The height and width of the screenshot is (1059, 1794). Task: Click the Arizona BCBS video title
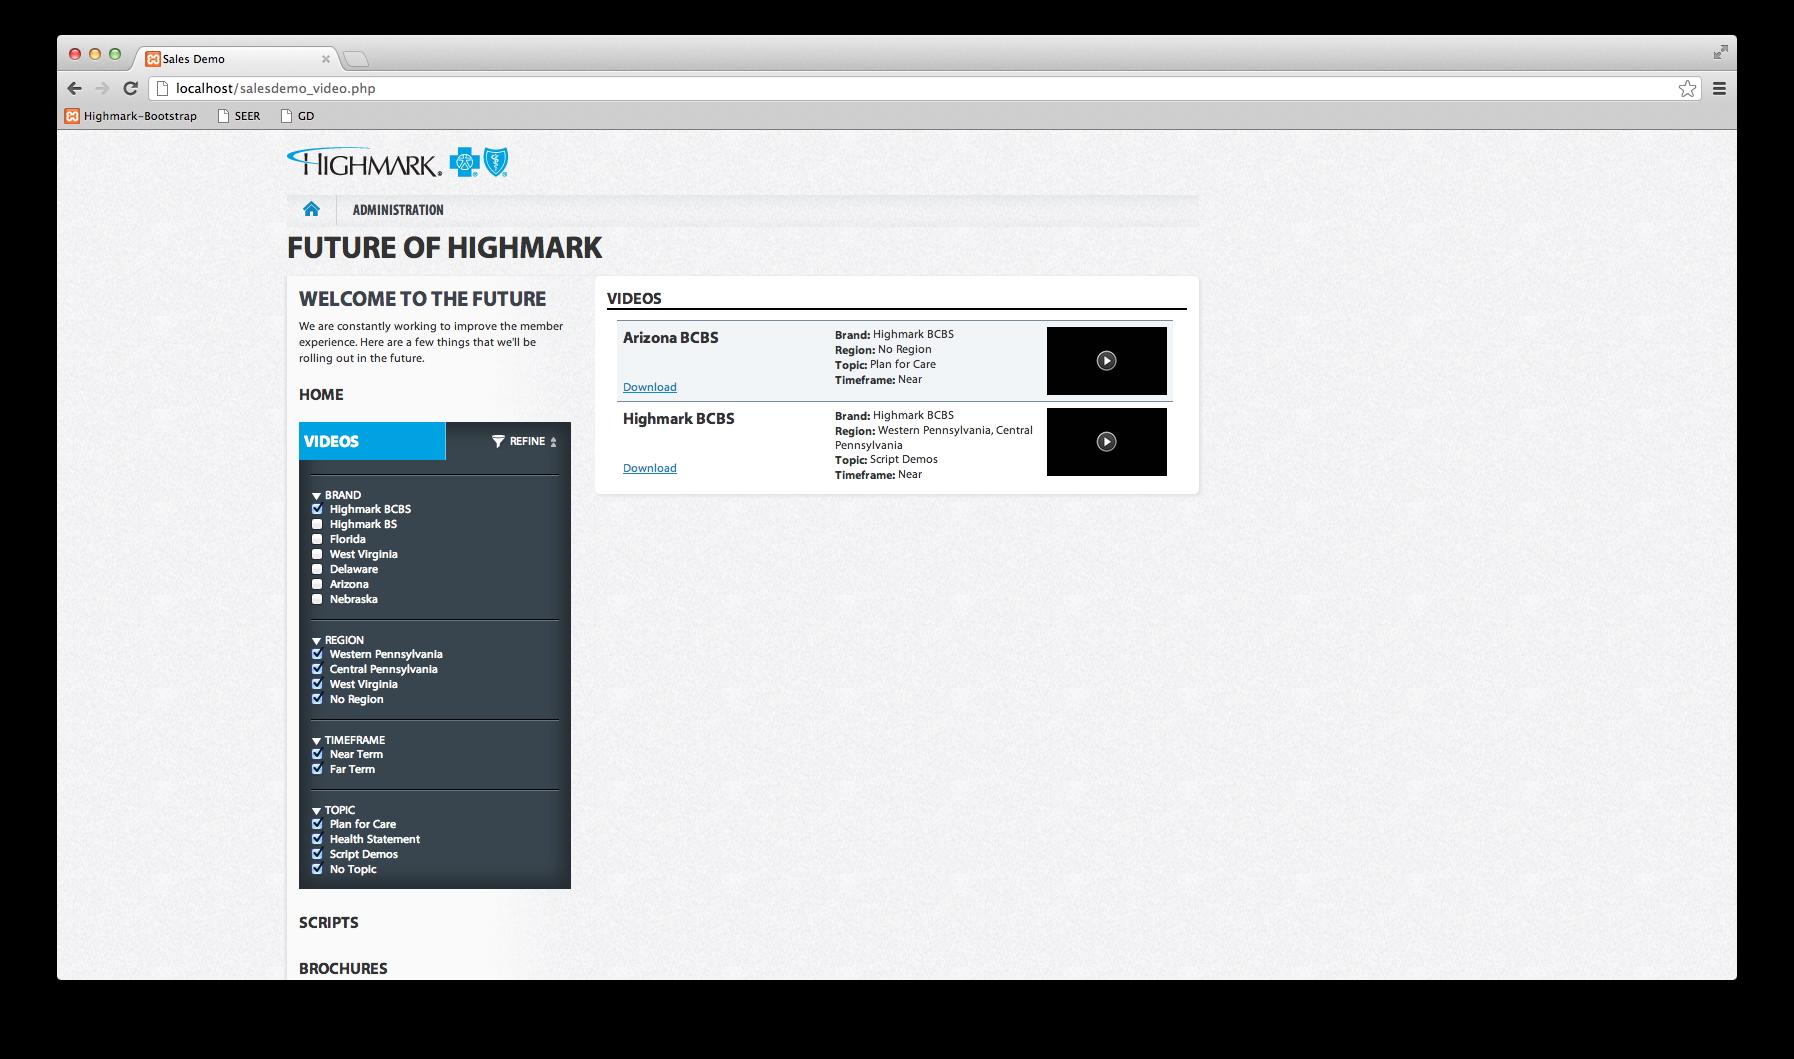671,338
